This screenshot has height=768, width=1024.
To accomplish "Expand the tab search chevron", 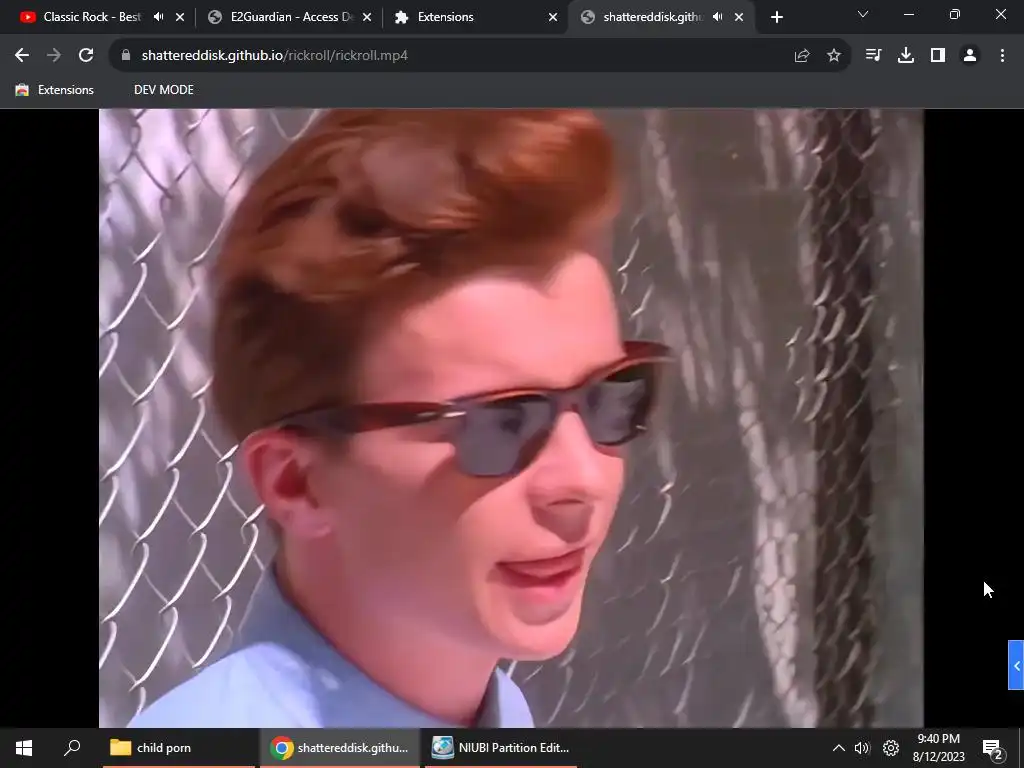I will [x=863, y=14].
